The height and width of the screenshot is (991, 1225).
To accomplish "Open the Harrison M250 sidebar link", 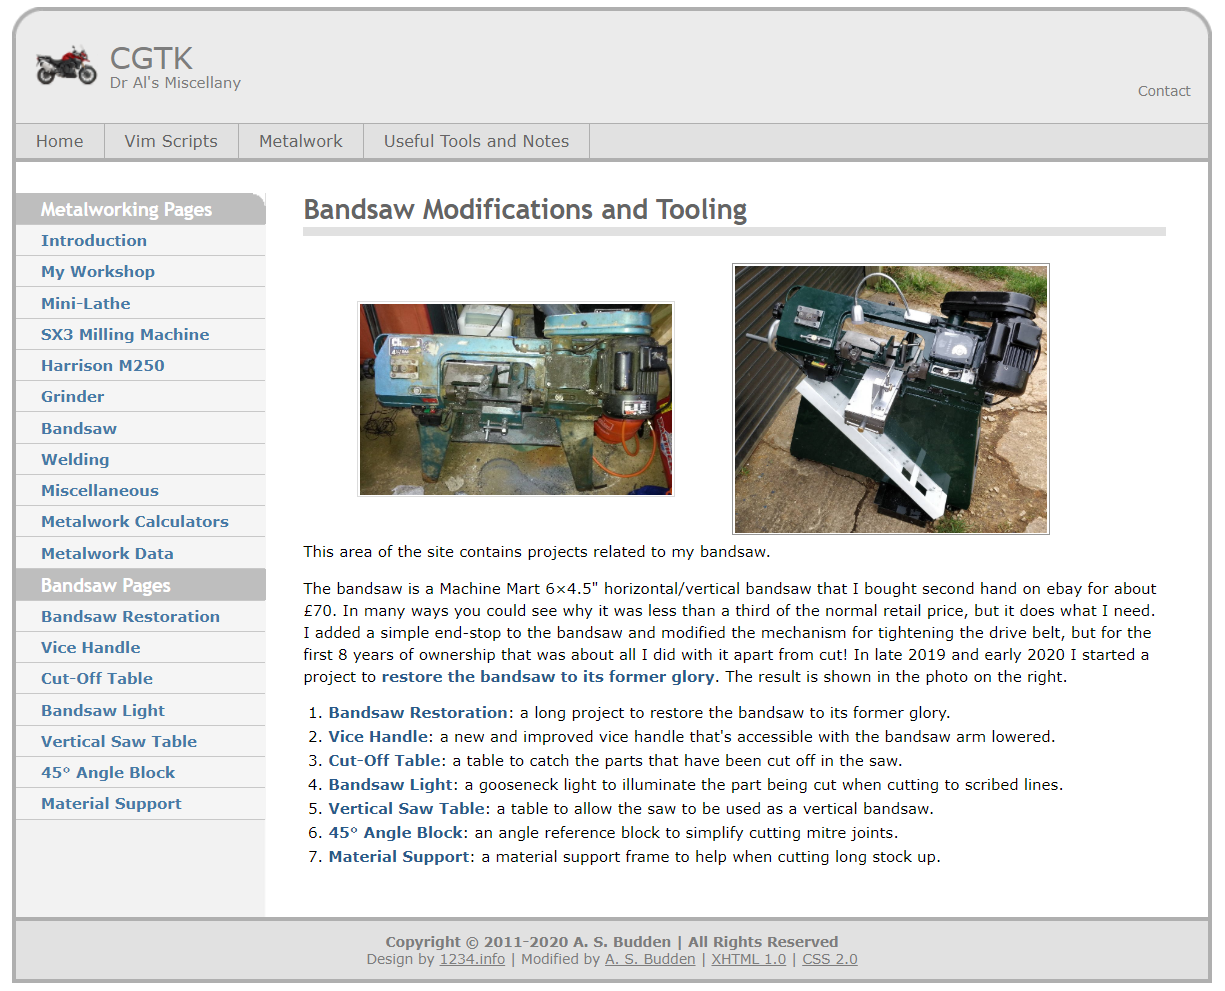I will tap(103, 365).
